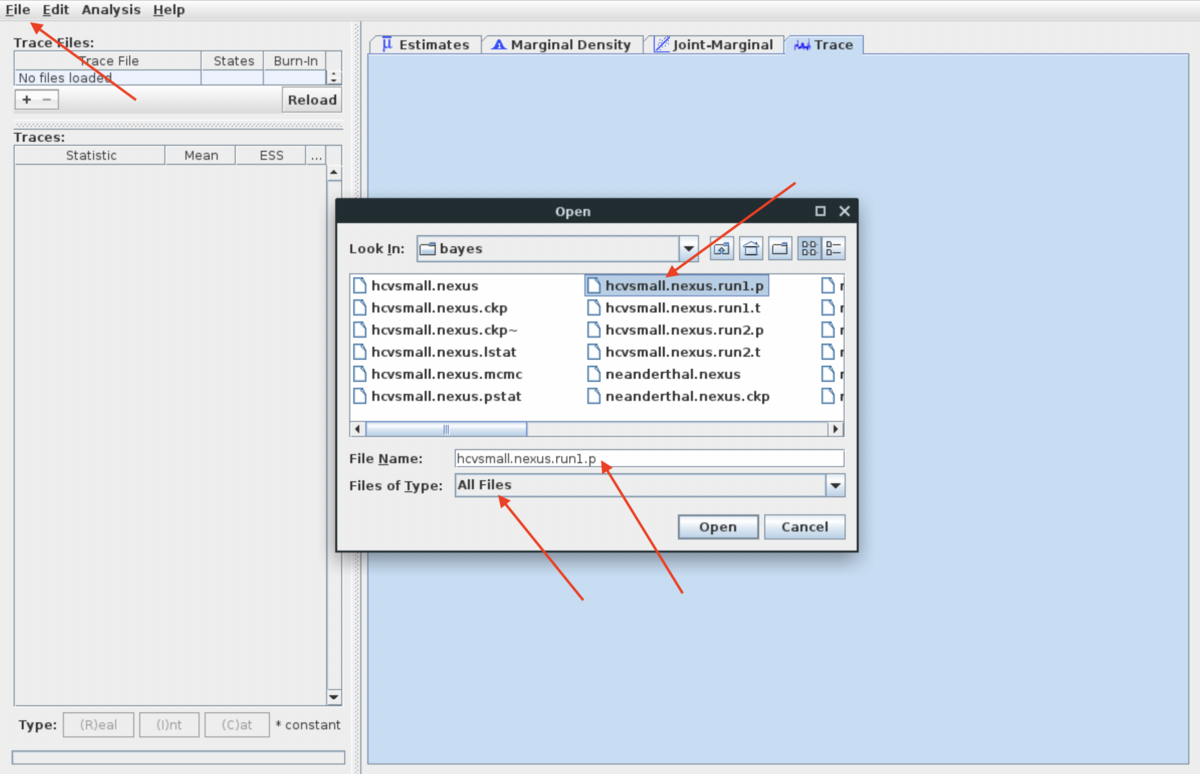Switch to the Estimates tab
Screen dimensions: 1200x774
[x=426, y=45]
